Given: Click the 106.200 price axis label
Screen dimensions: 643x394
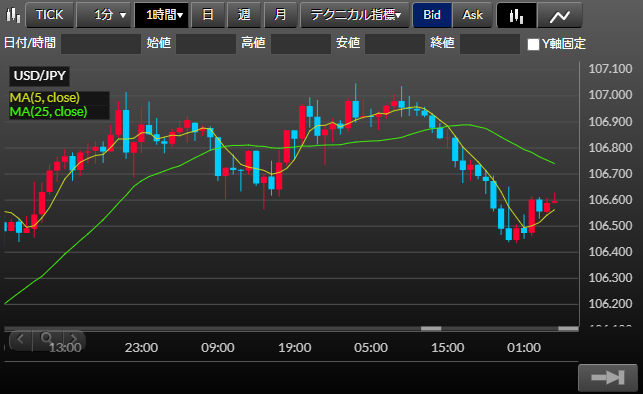Looking at the screenshot, I should pyautogui.click(x=610, y=304).
